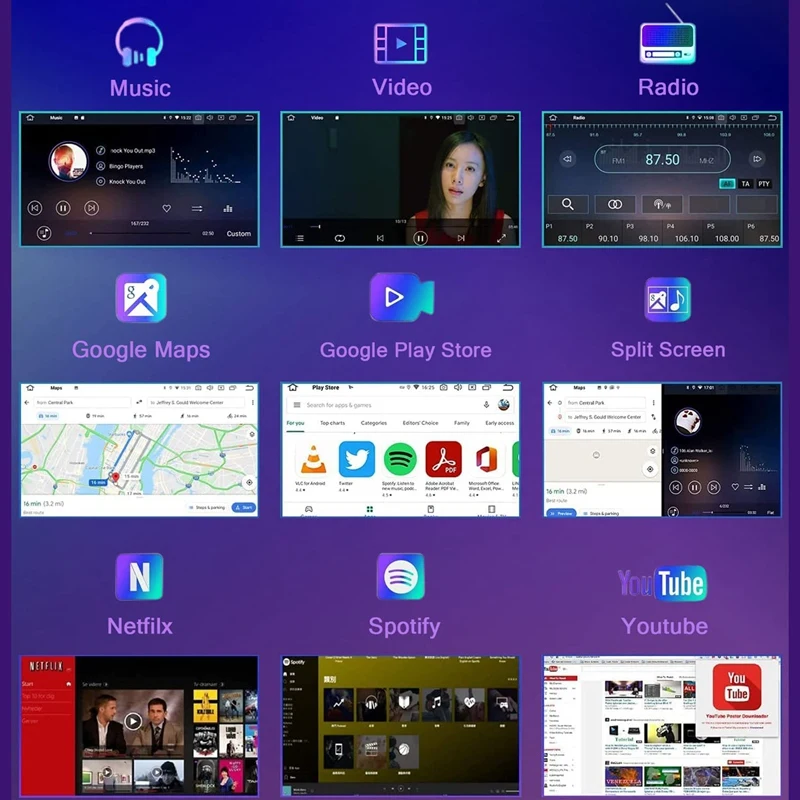Select Radio preset P3 98.10
The height and width of the screenshot is (800, 800).
click(643, 233)
